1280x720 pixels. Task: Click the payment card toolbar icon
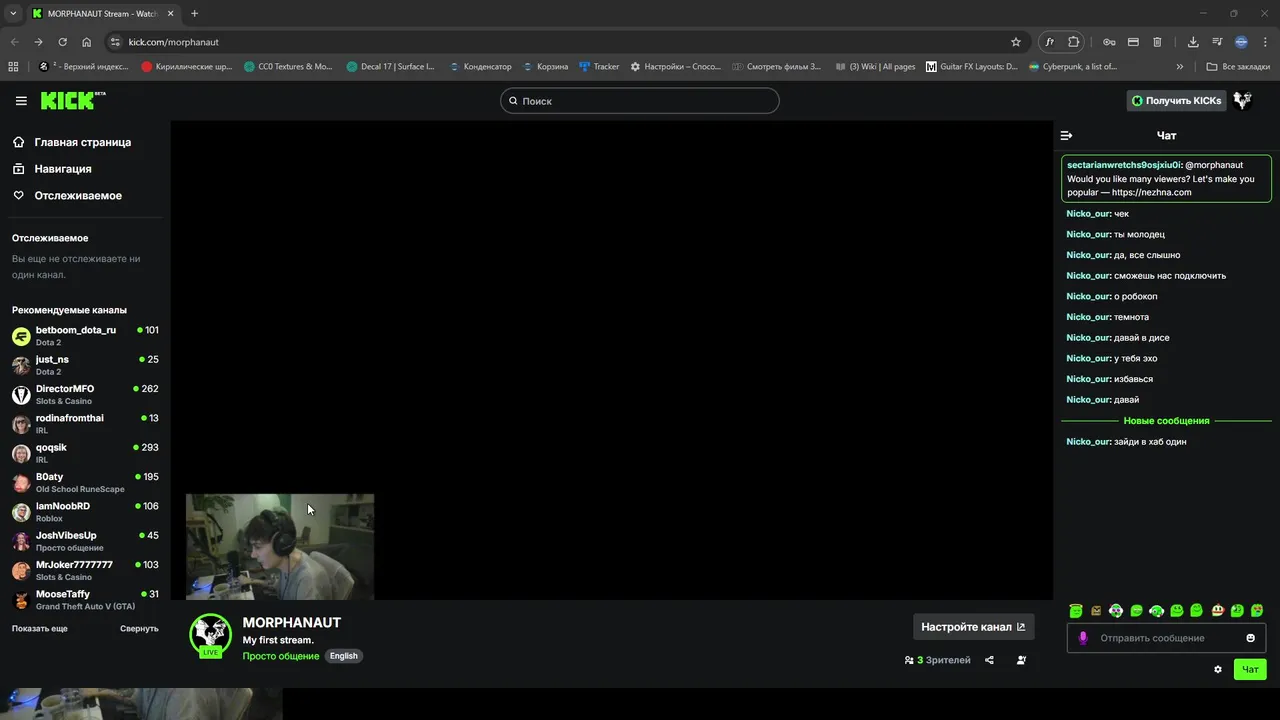(1133, 42)
